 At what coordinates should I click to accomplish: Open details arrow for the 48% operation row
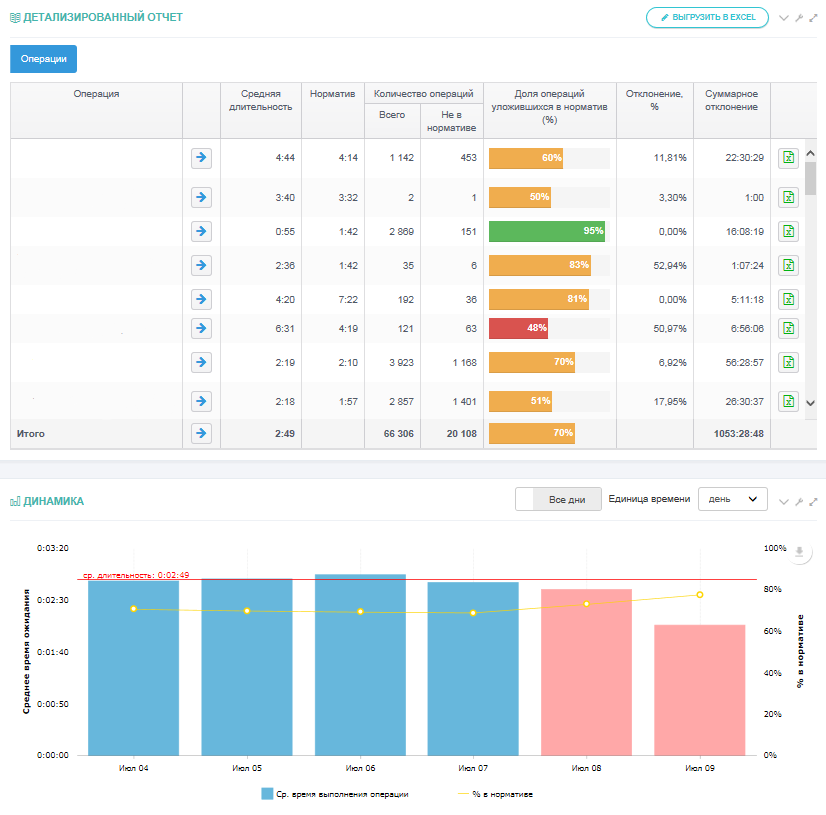(x=201, y=328)
